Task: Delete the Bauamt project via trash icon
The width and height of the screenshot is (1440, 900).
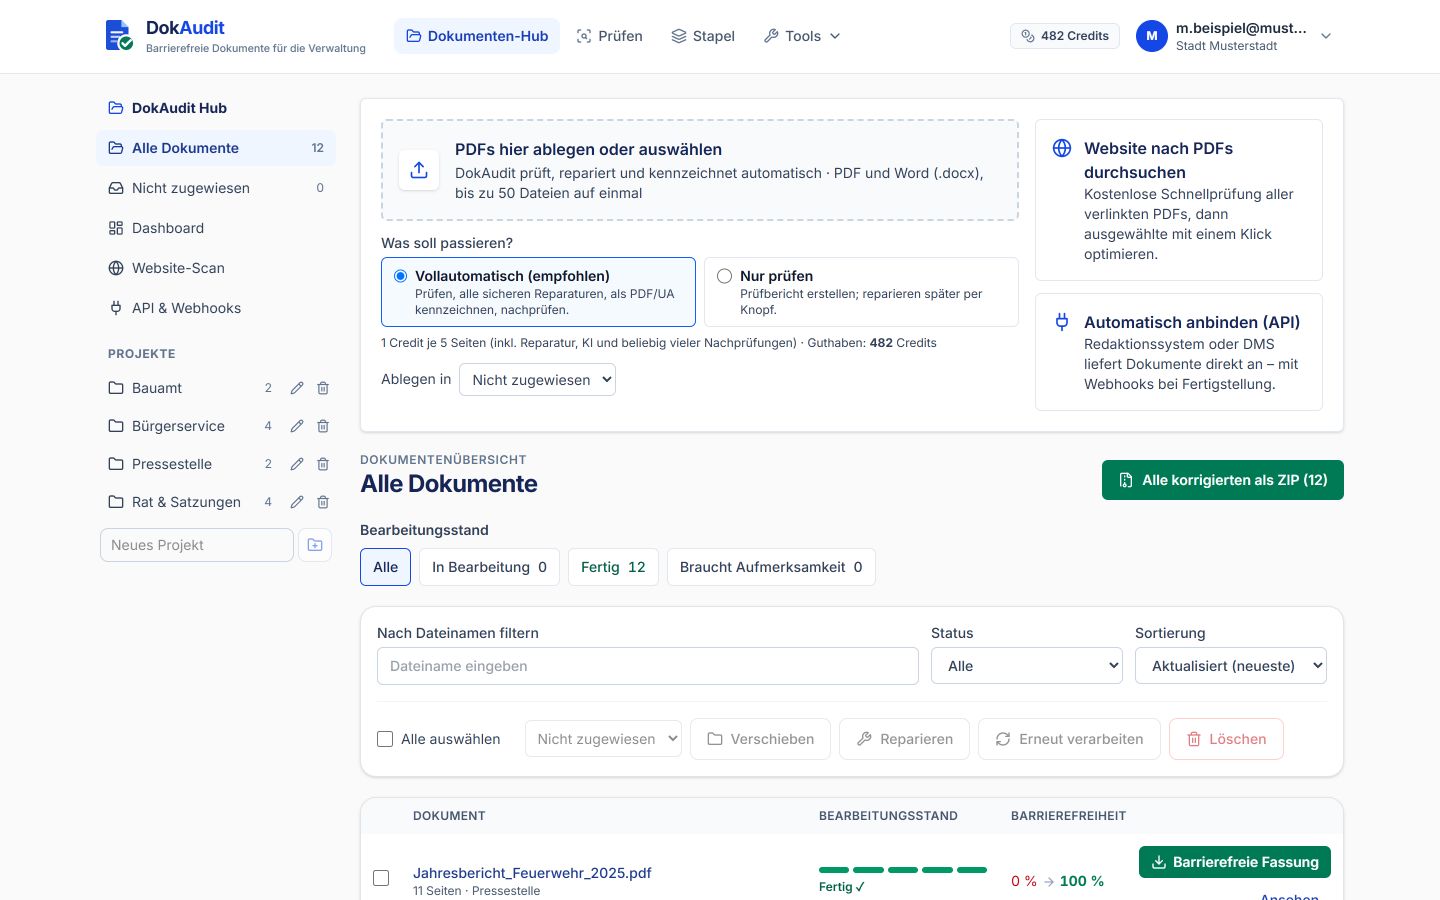Action: tap(323, 388)
